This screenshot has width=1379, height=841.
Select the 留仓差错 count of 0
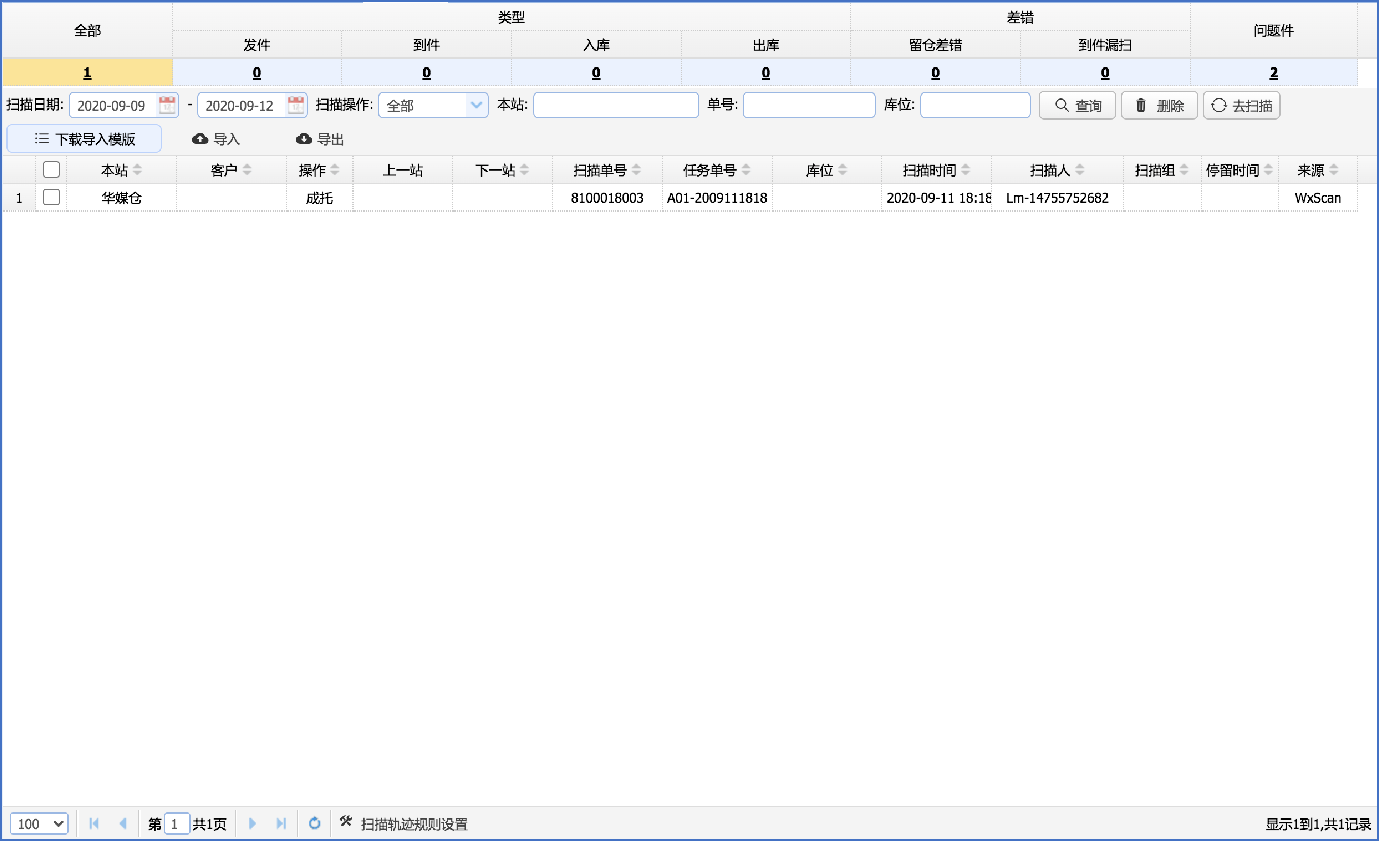(x=935, y=73)
